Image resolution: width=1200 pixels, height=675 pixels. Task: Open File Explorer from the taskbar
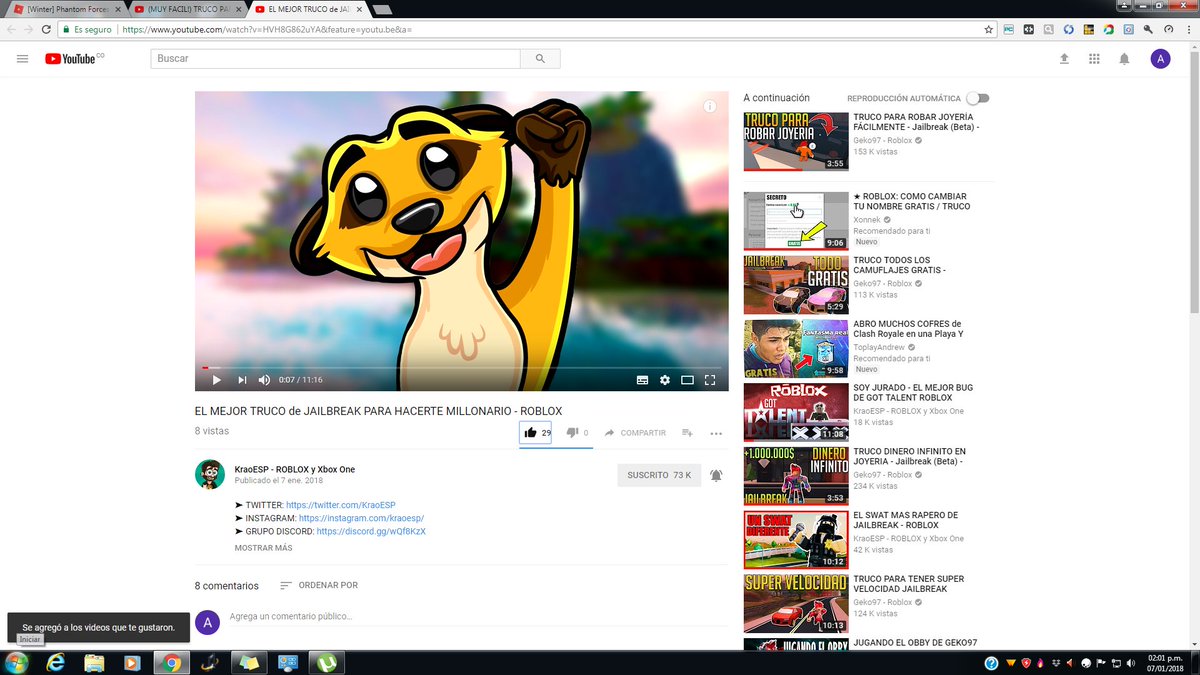coord(94,662)
